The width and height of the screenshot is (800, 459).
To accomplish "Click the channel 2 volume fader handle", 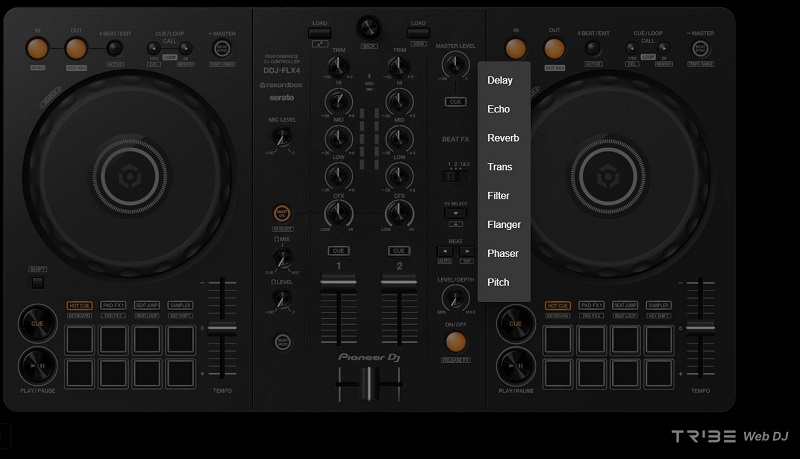I will pos(399,283).
